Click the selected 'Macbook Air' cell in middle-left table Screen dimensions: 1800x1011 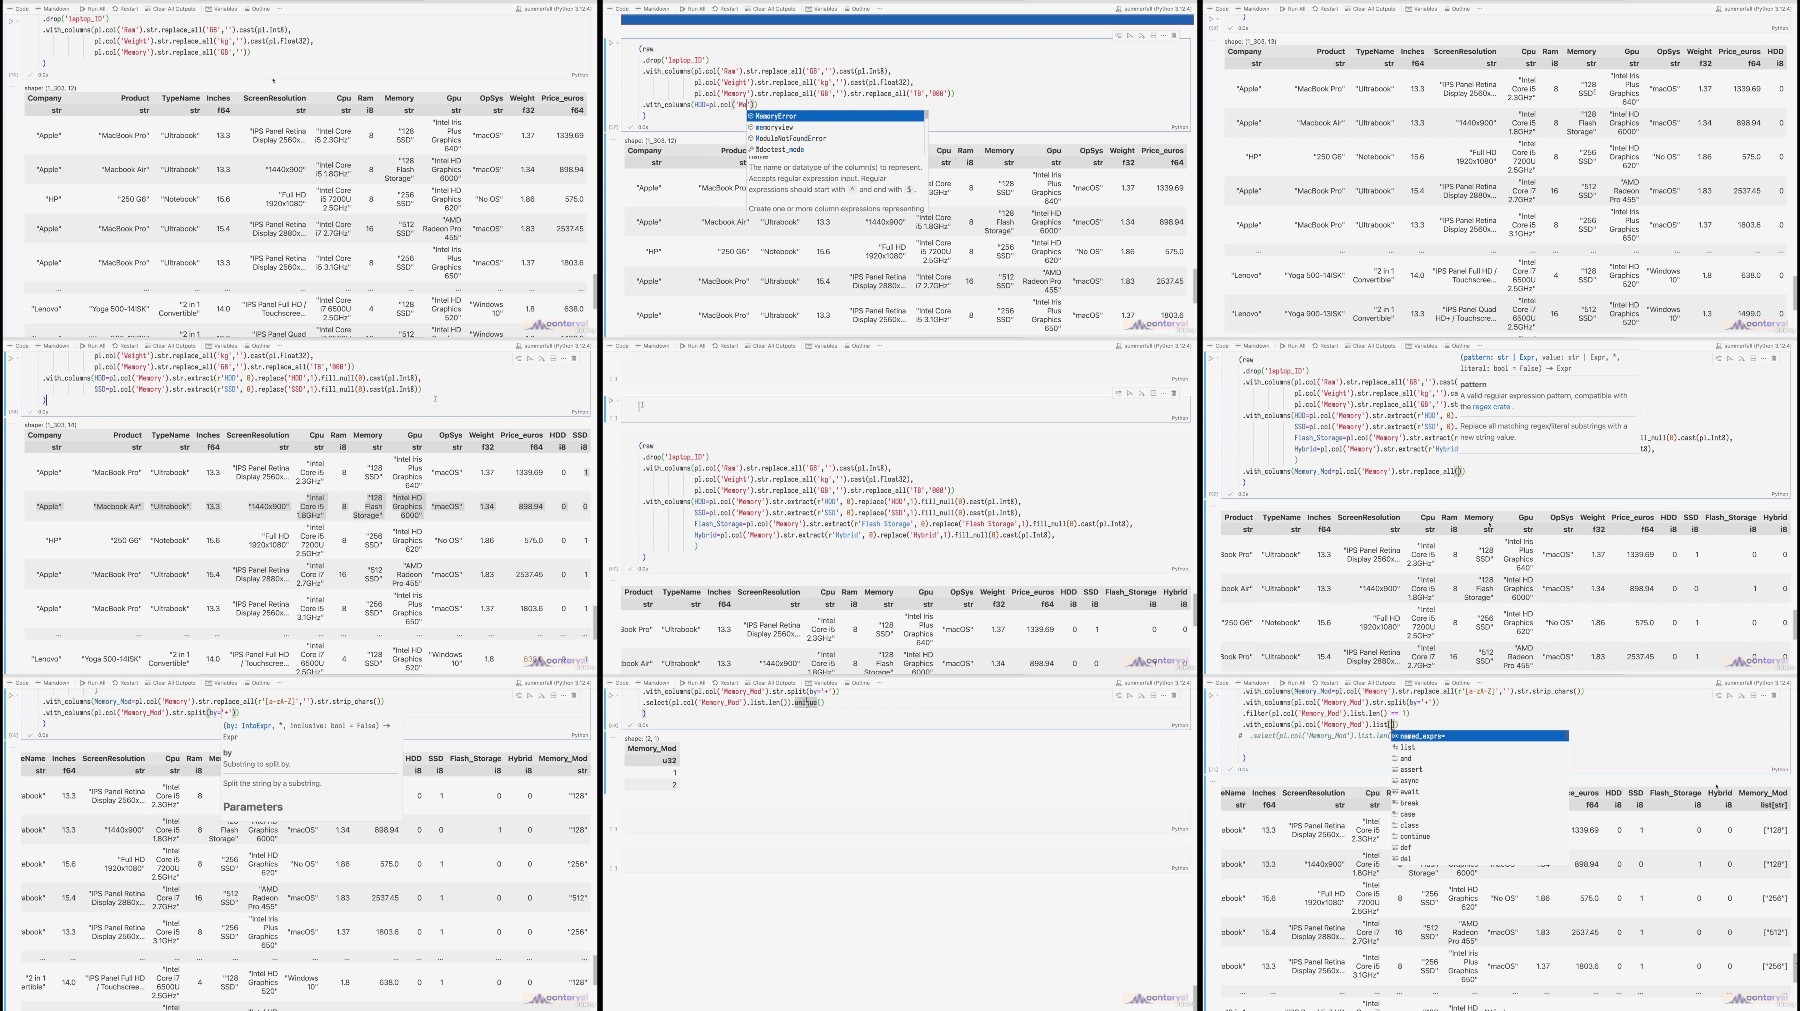coord(117,506)
